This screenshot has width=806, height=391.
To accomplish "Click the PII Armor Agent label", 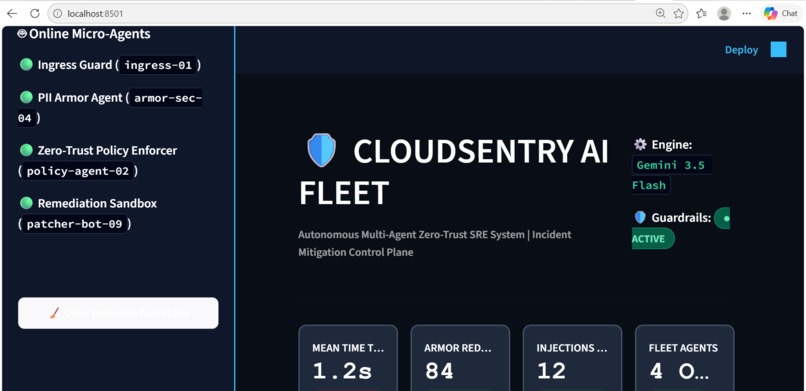I will point(80,98).
